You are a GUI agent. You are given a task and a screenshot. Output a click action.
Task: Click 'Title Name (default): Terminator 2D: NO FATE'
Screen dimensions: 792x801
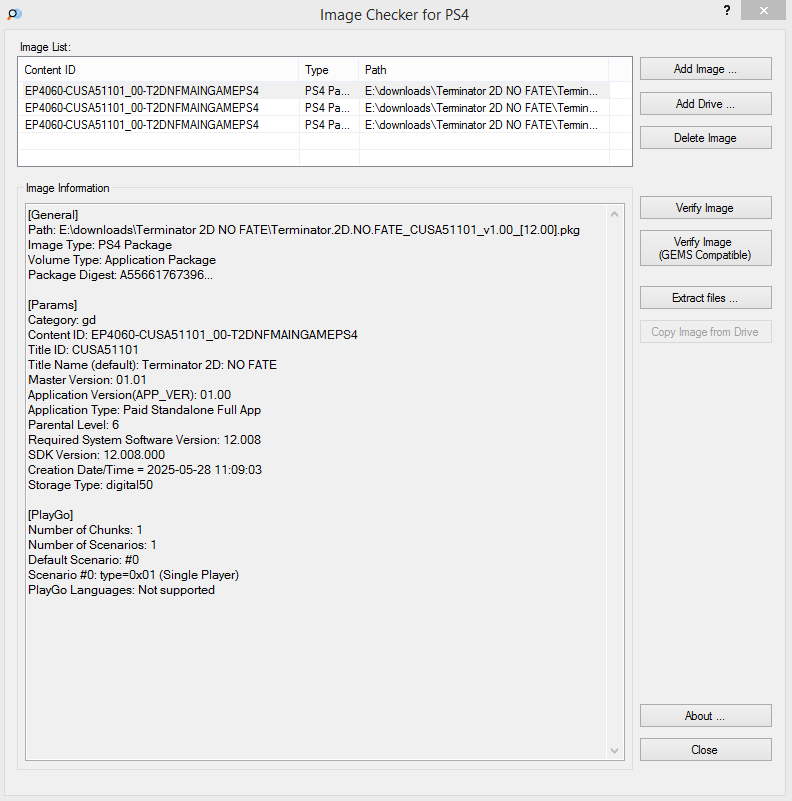coord(152,365)
